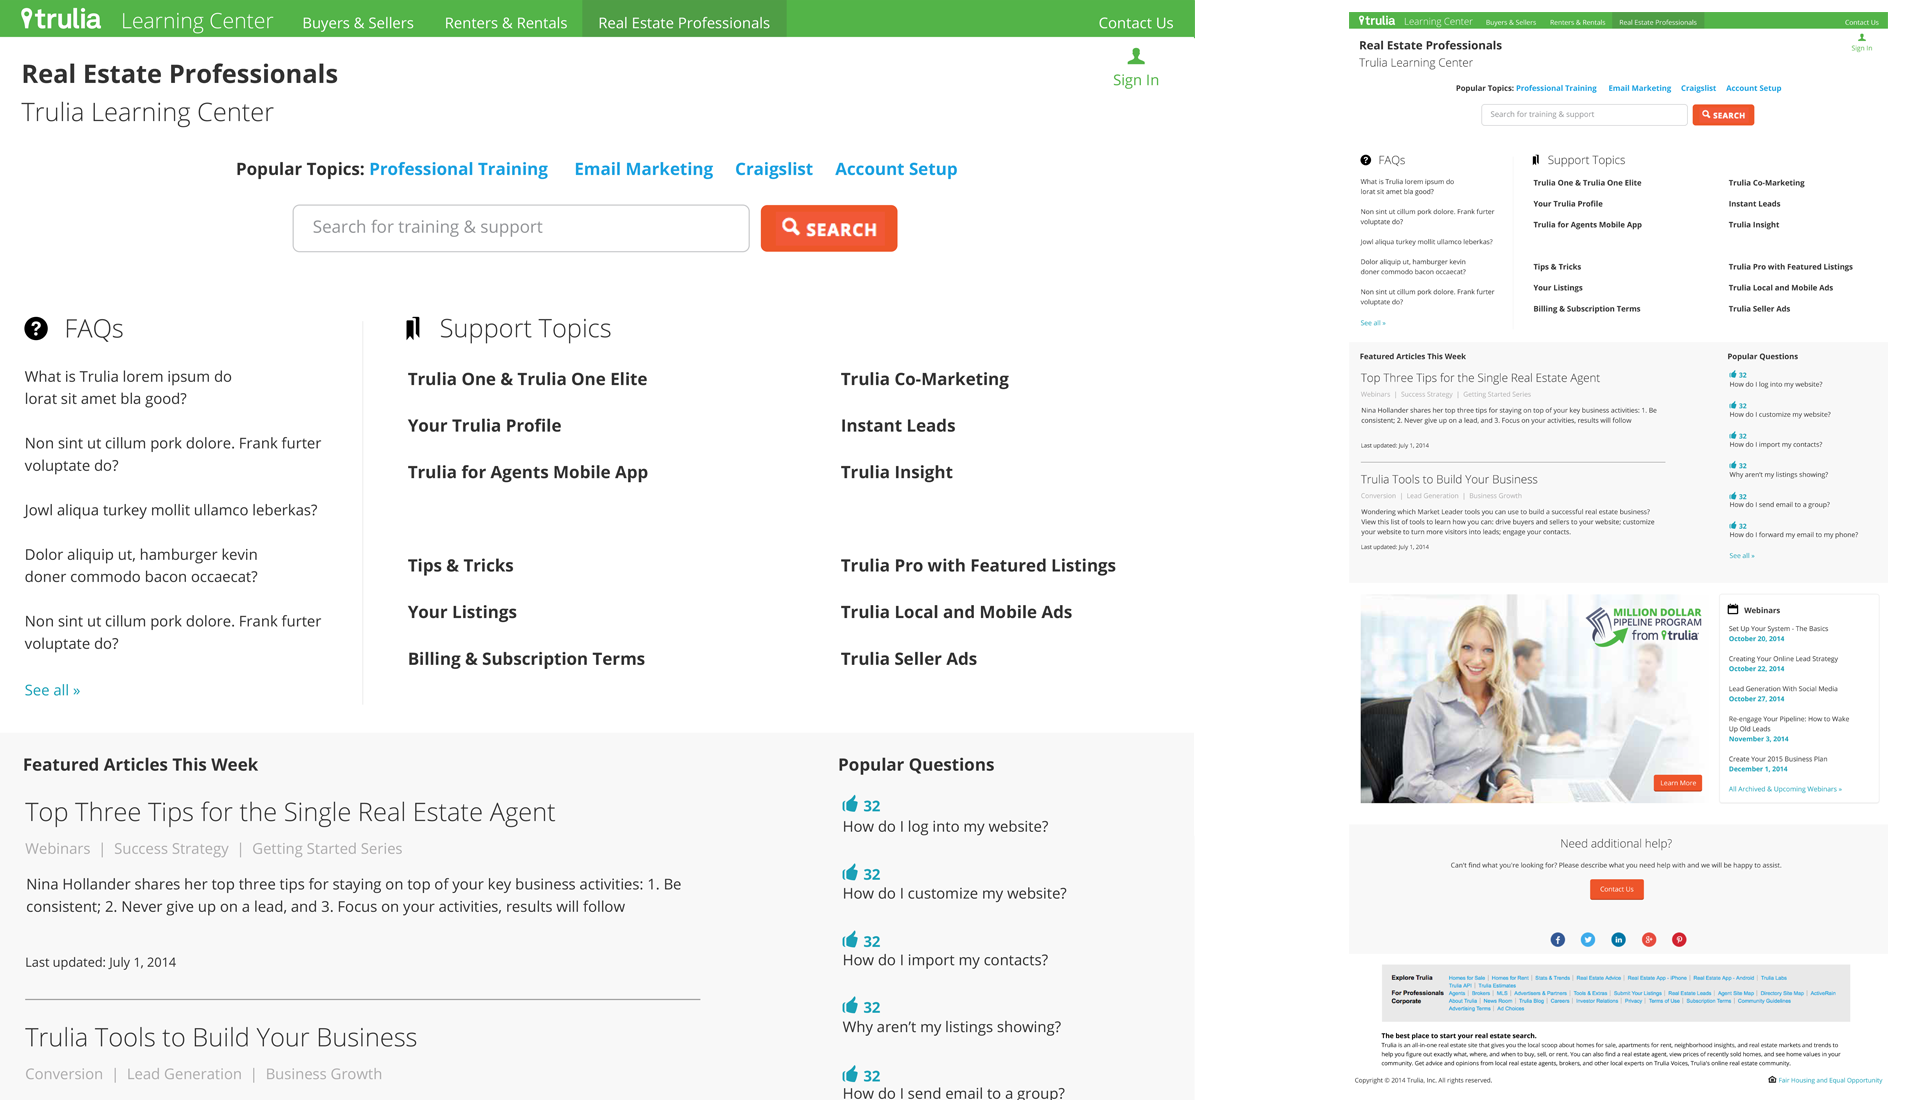Screen dimensions: 1908x1100
Task: Focus the search field in the small preview
Action: [1584, 115]
